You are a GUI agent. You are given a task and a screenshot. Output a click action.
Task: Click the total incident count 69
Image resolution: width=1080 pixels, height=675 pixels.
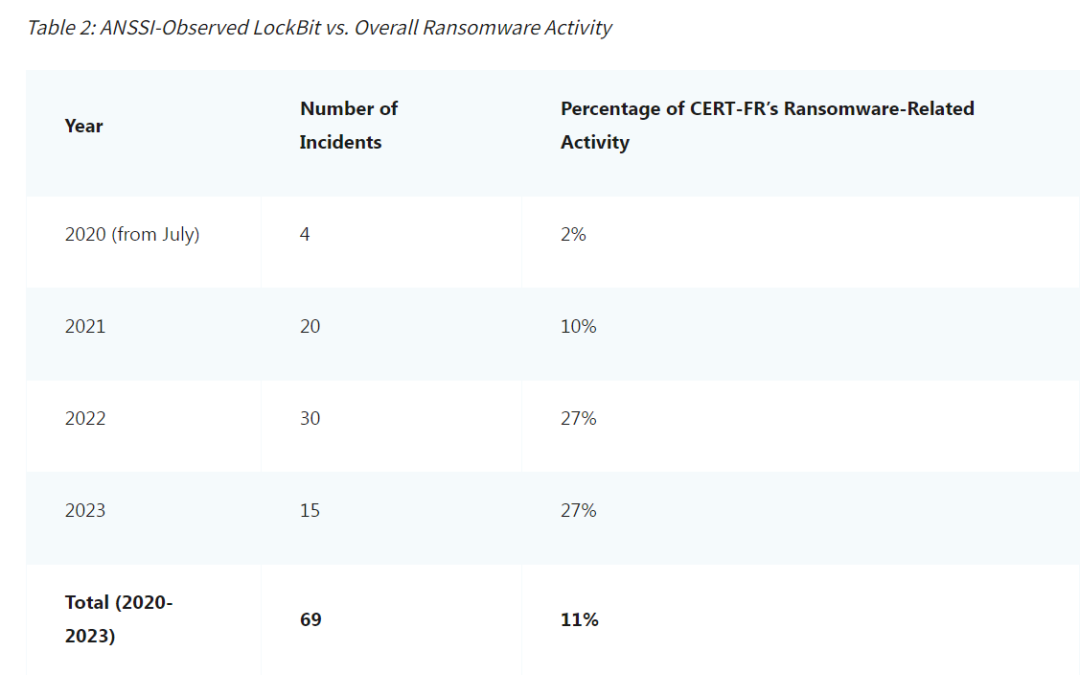point(310,620)
